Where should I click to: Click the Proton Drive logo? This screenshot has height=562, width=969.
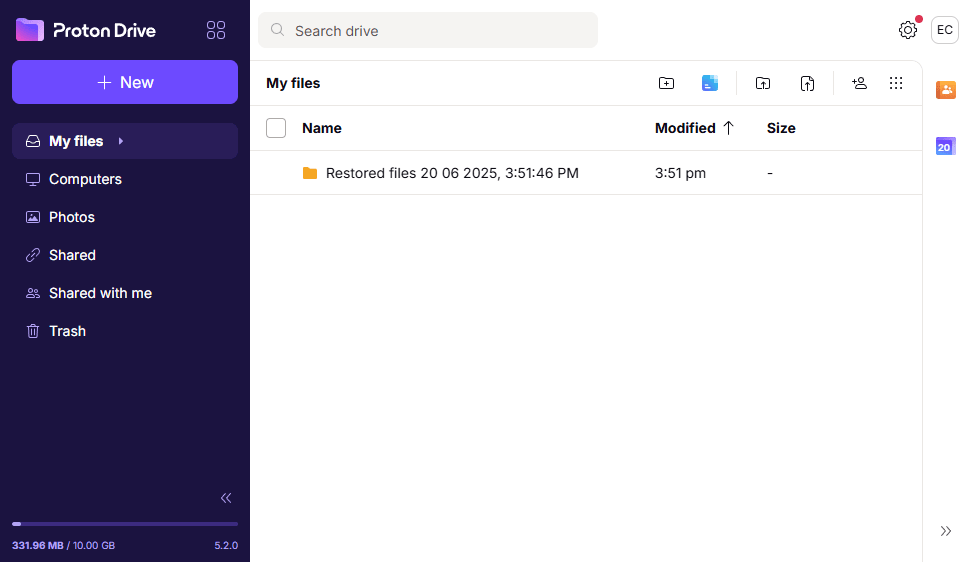pyautogui.click(x=85, y=30)
